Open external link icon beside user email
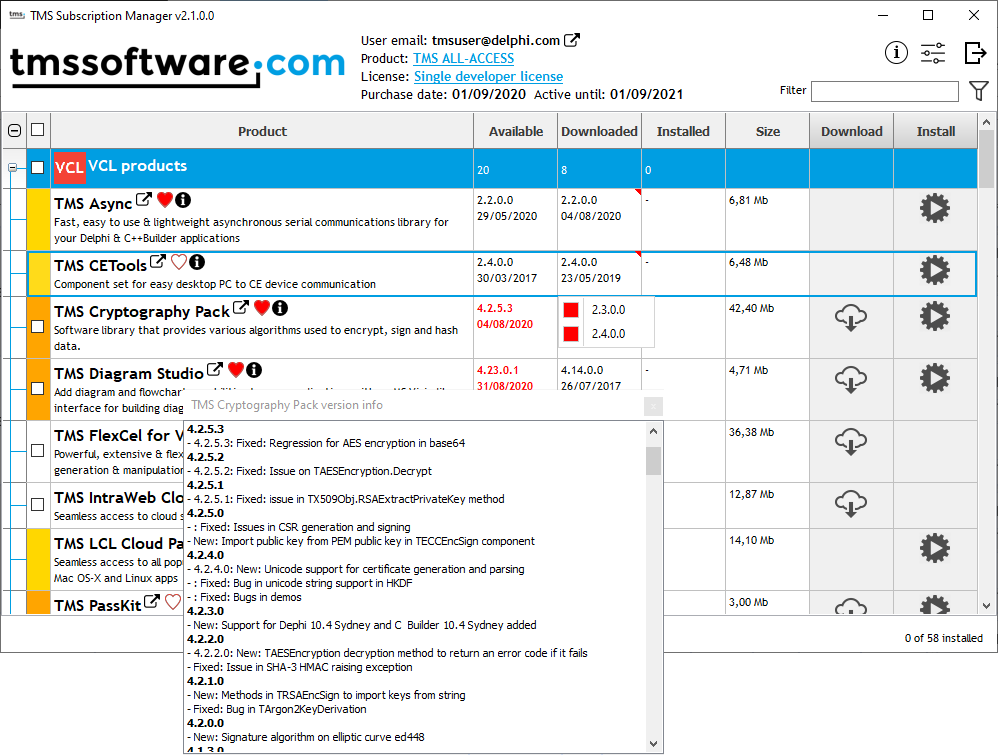 pyautogui.click(x=572, y=40)
